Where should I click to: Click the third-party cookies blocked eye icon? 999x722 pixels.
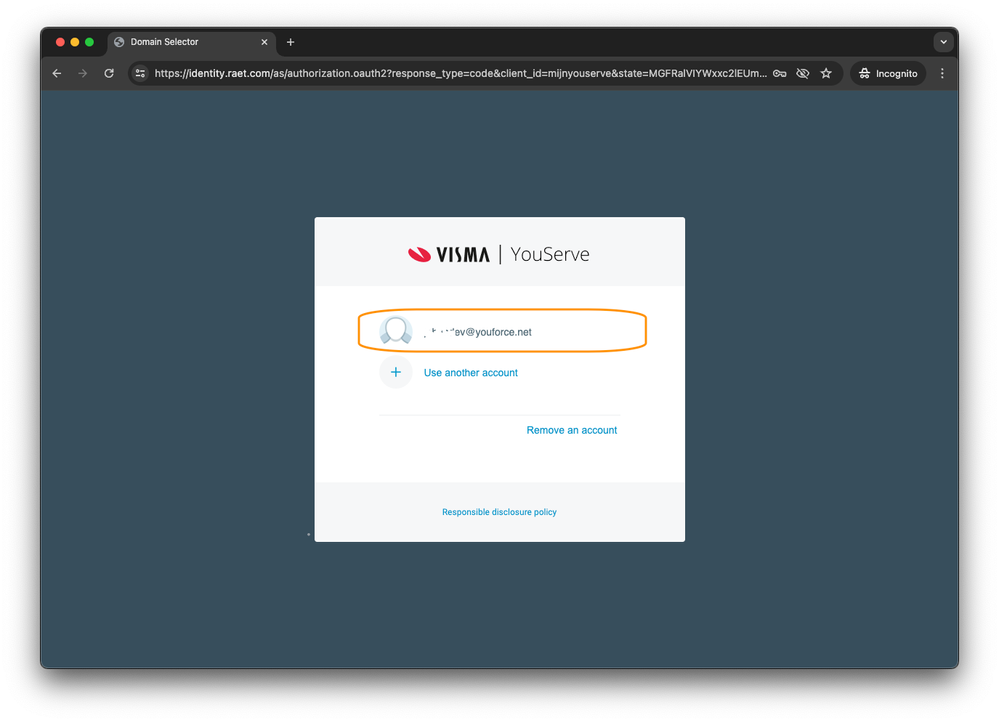(803, 73)
